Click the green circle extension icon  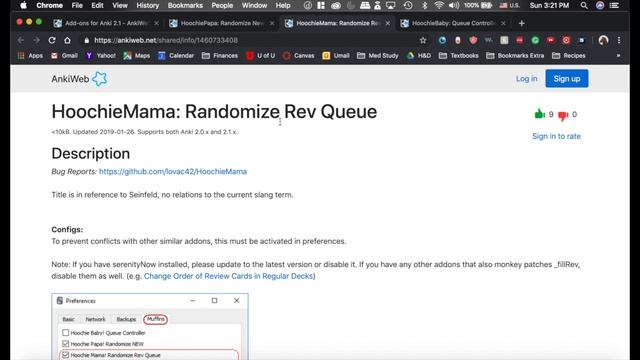[535, 40]
